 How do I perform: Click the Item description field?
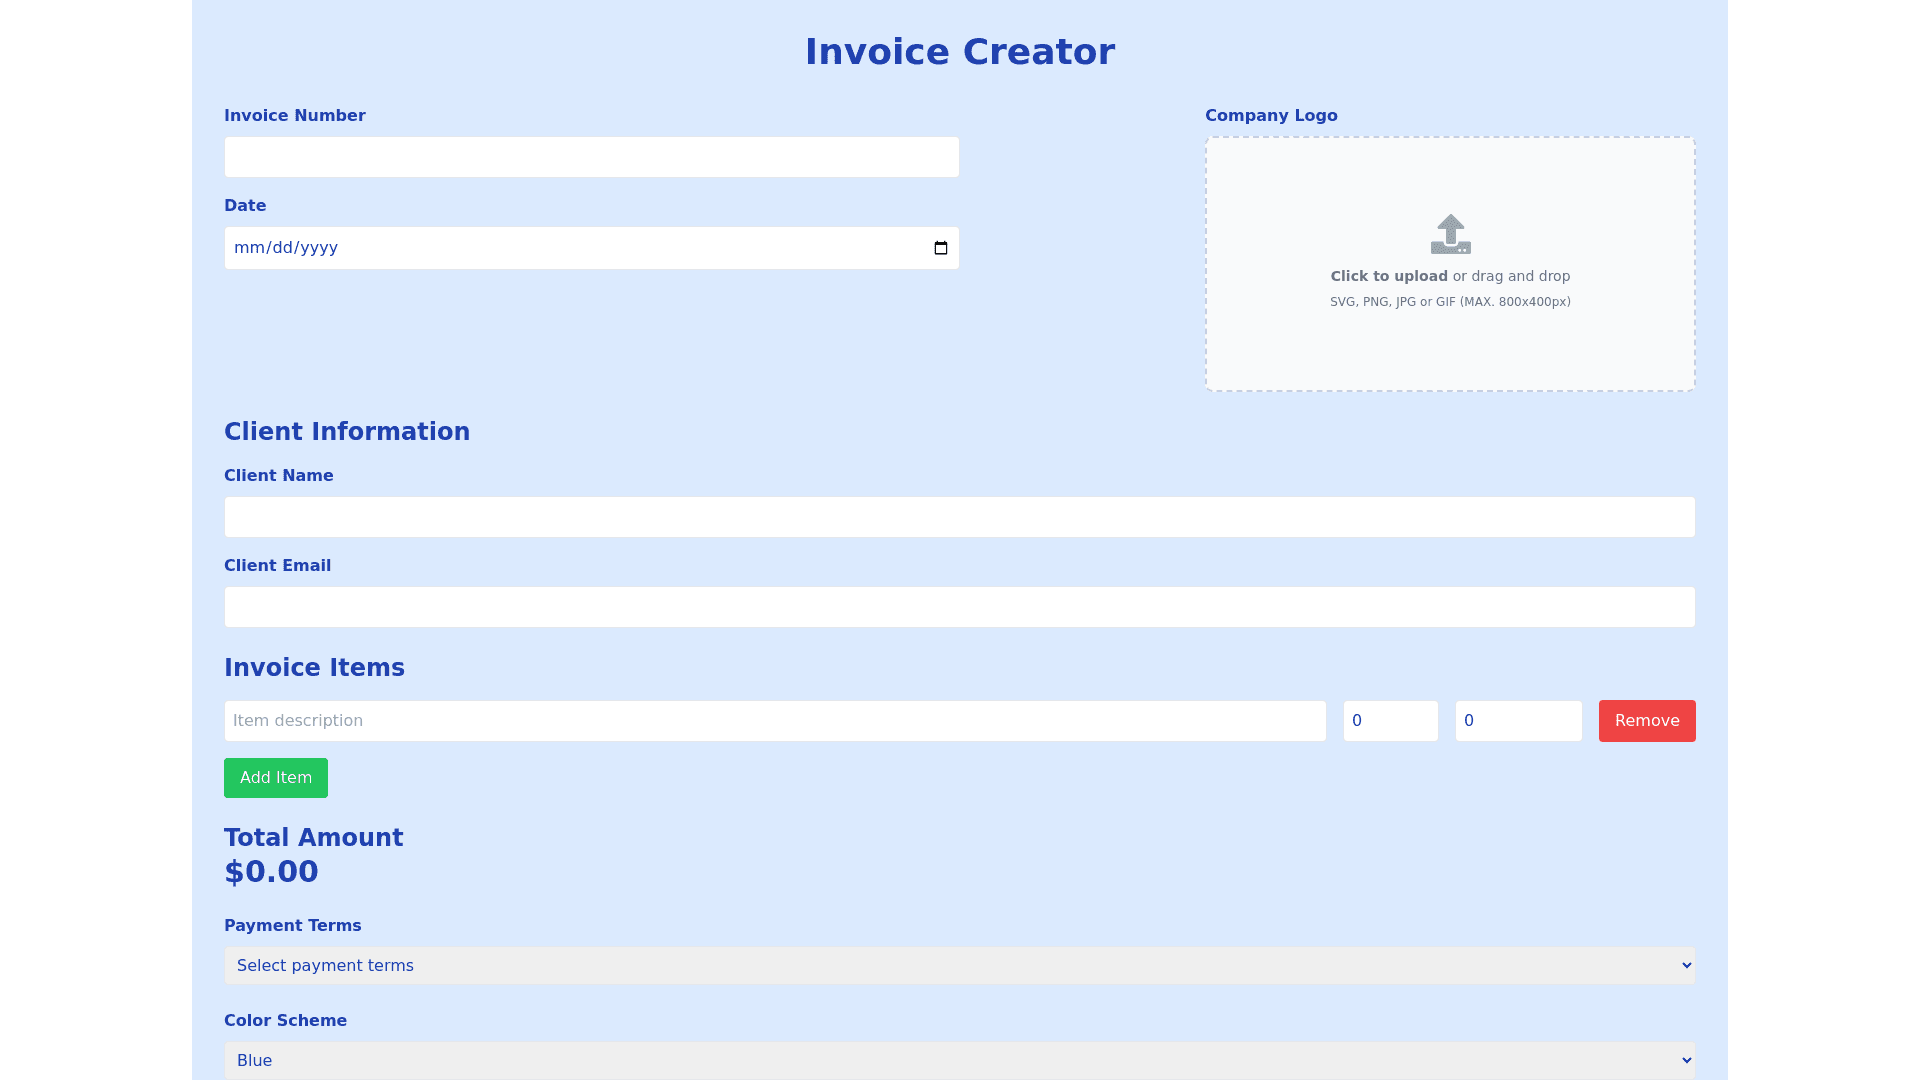pos(774,721)
